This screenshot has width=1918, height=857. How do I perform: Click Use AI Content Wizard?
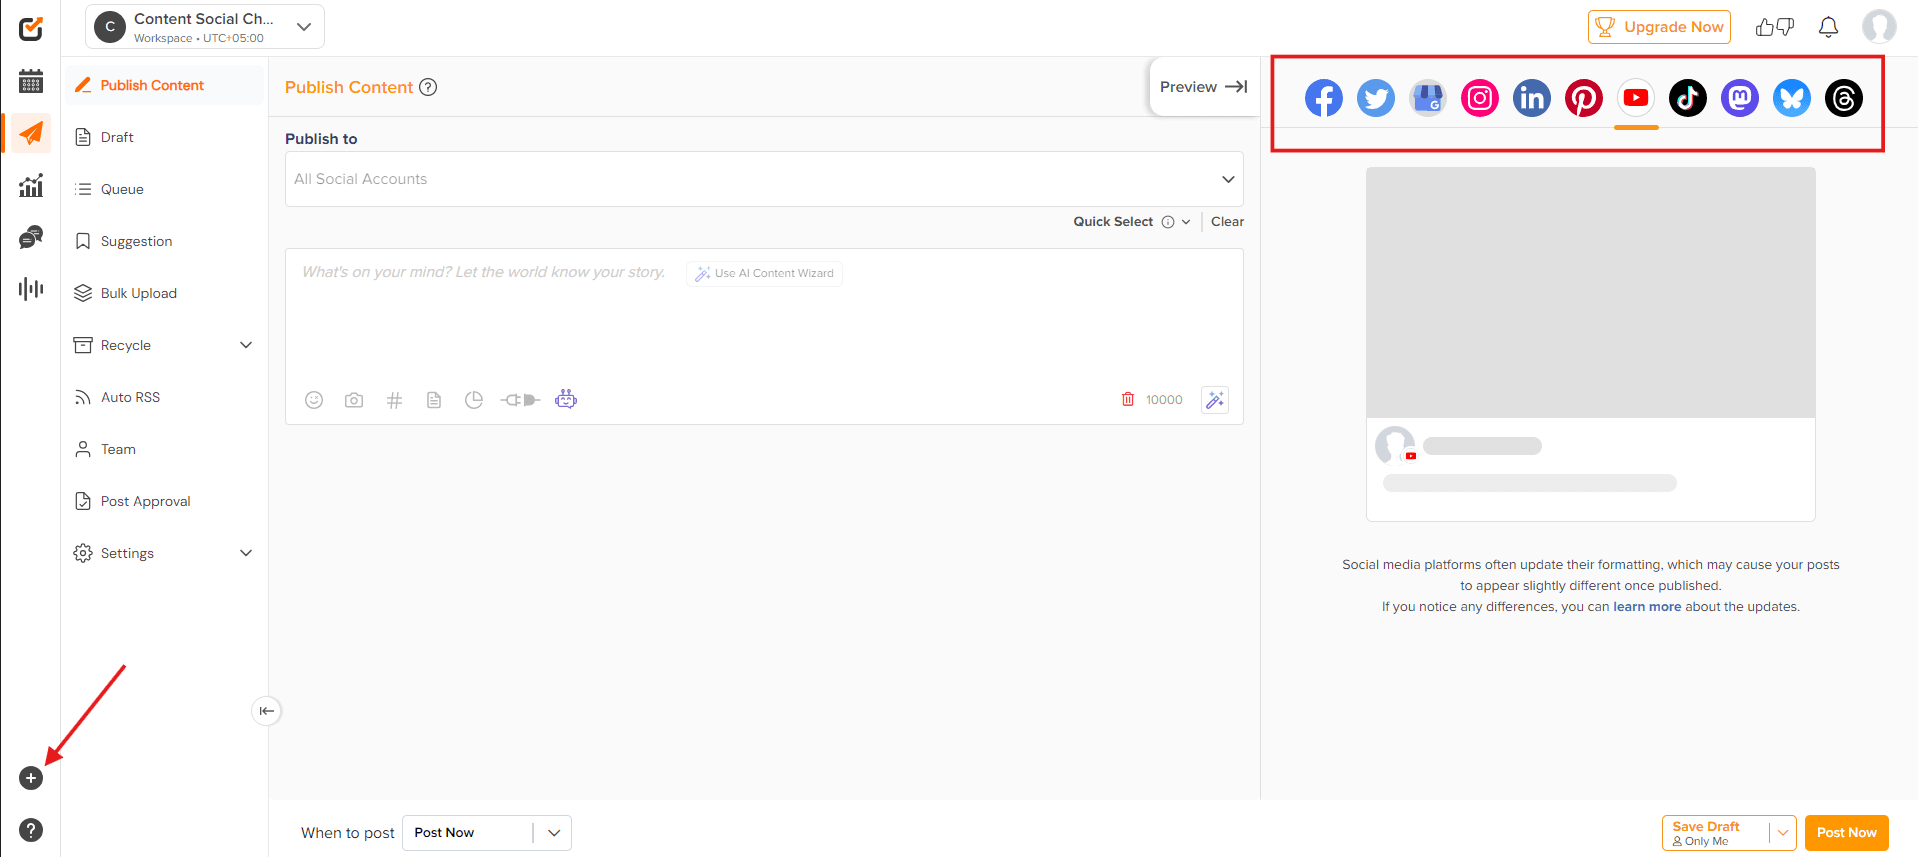765,273
